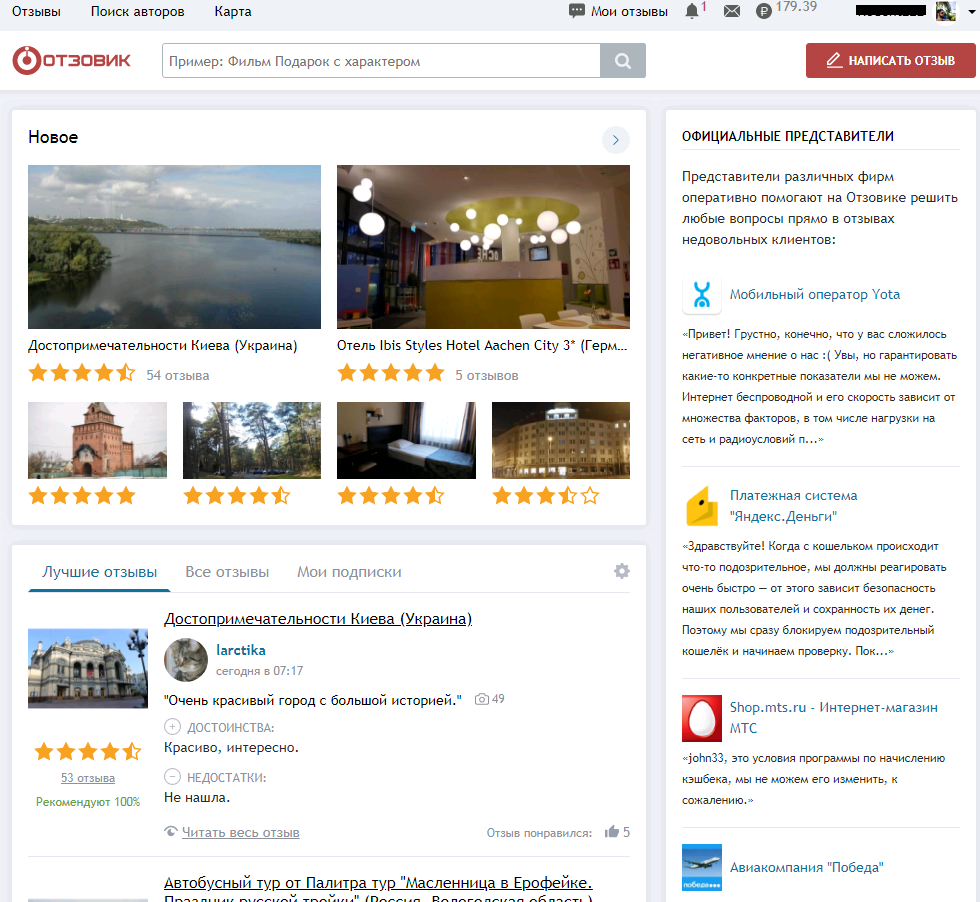Viewport: 980px width, 902px height.
Task: Open Shop.mts.ru Интернет-магазин МТС link
Action: 833,718
